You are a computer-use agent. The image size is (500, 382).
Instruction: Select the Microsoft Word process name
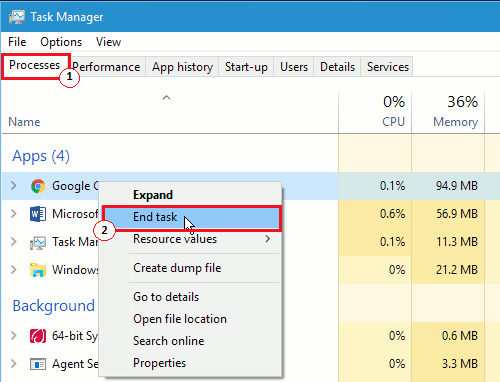[x=75, y=214]
